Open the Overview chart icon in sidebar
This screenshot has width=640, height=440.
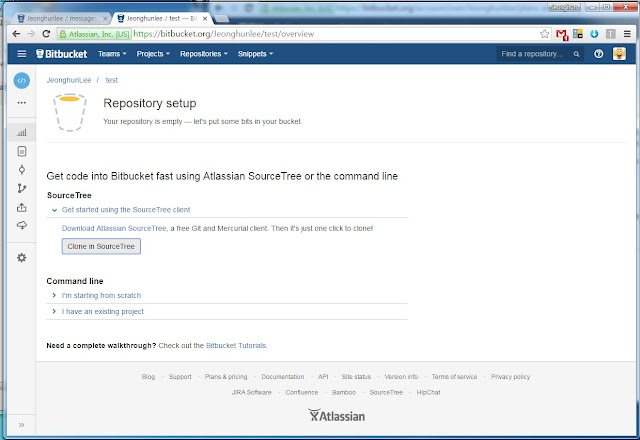click(22, 132)
